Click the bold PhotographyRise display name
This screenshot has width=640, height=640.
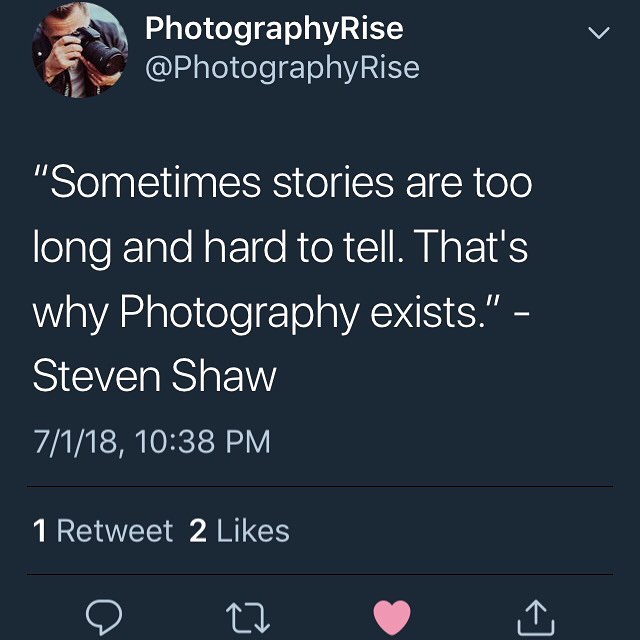274,29
